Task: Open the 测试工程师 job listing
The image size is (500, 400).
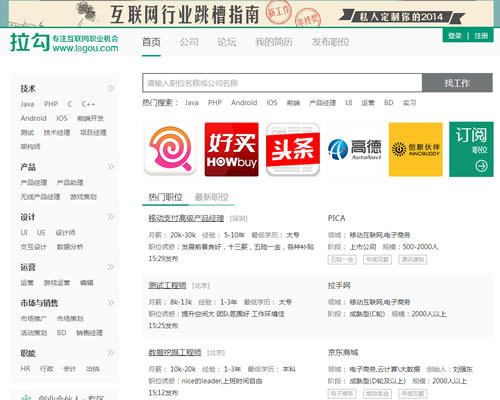Action: (x=167, y=285)
